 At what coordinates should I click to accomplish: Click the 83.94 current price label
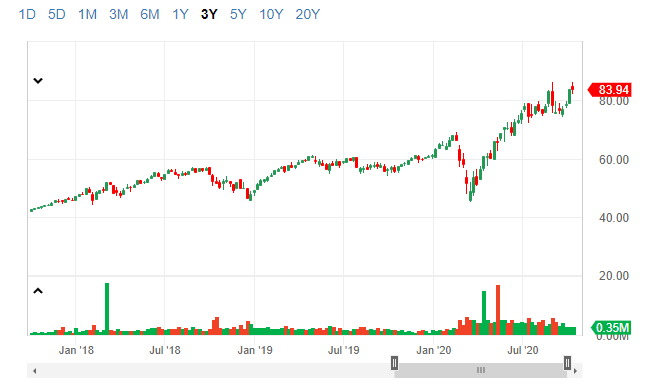(x=610, y=90)
